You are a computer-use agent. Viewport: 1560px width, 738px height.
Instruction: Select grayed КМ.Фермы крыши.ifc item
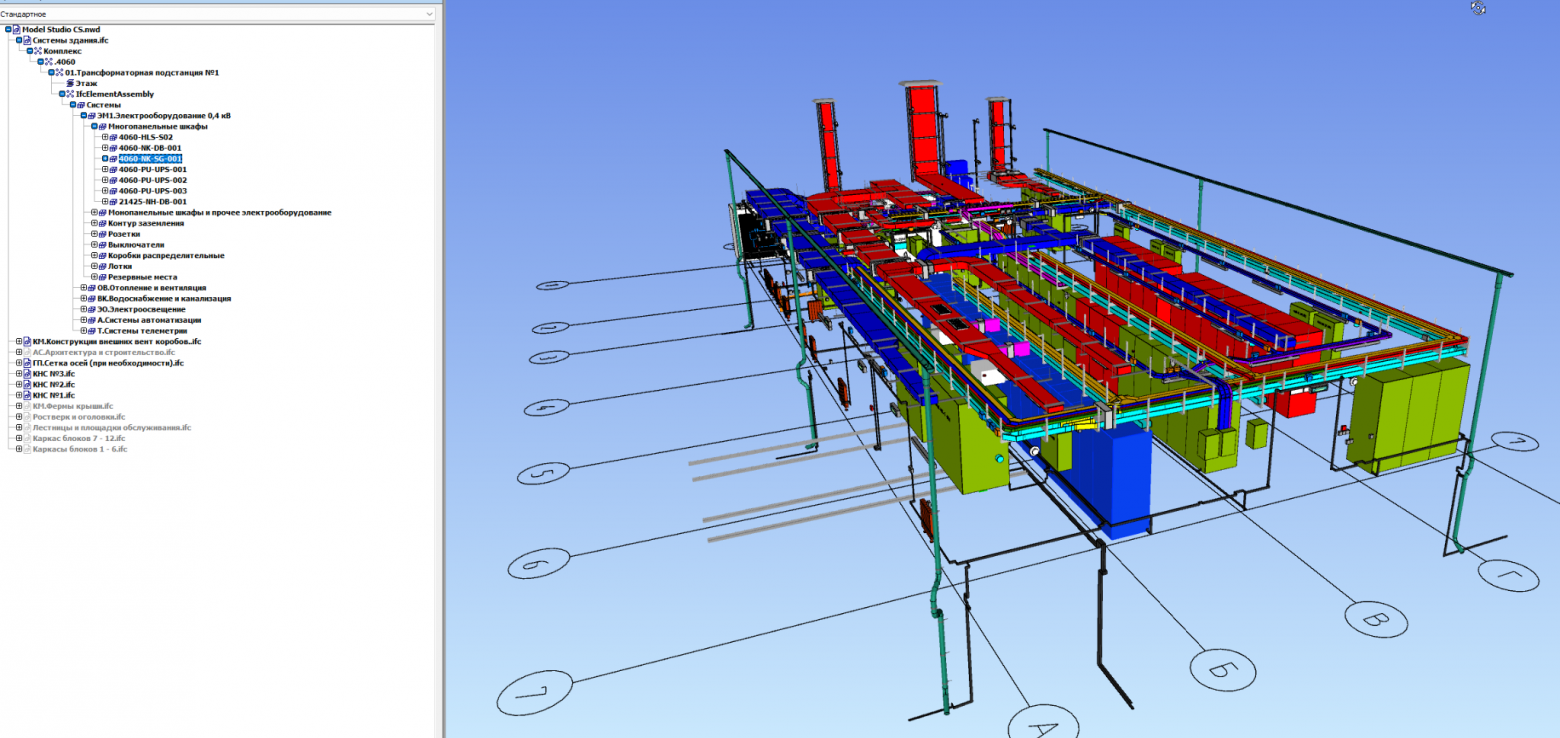[x=73, y=406]
